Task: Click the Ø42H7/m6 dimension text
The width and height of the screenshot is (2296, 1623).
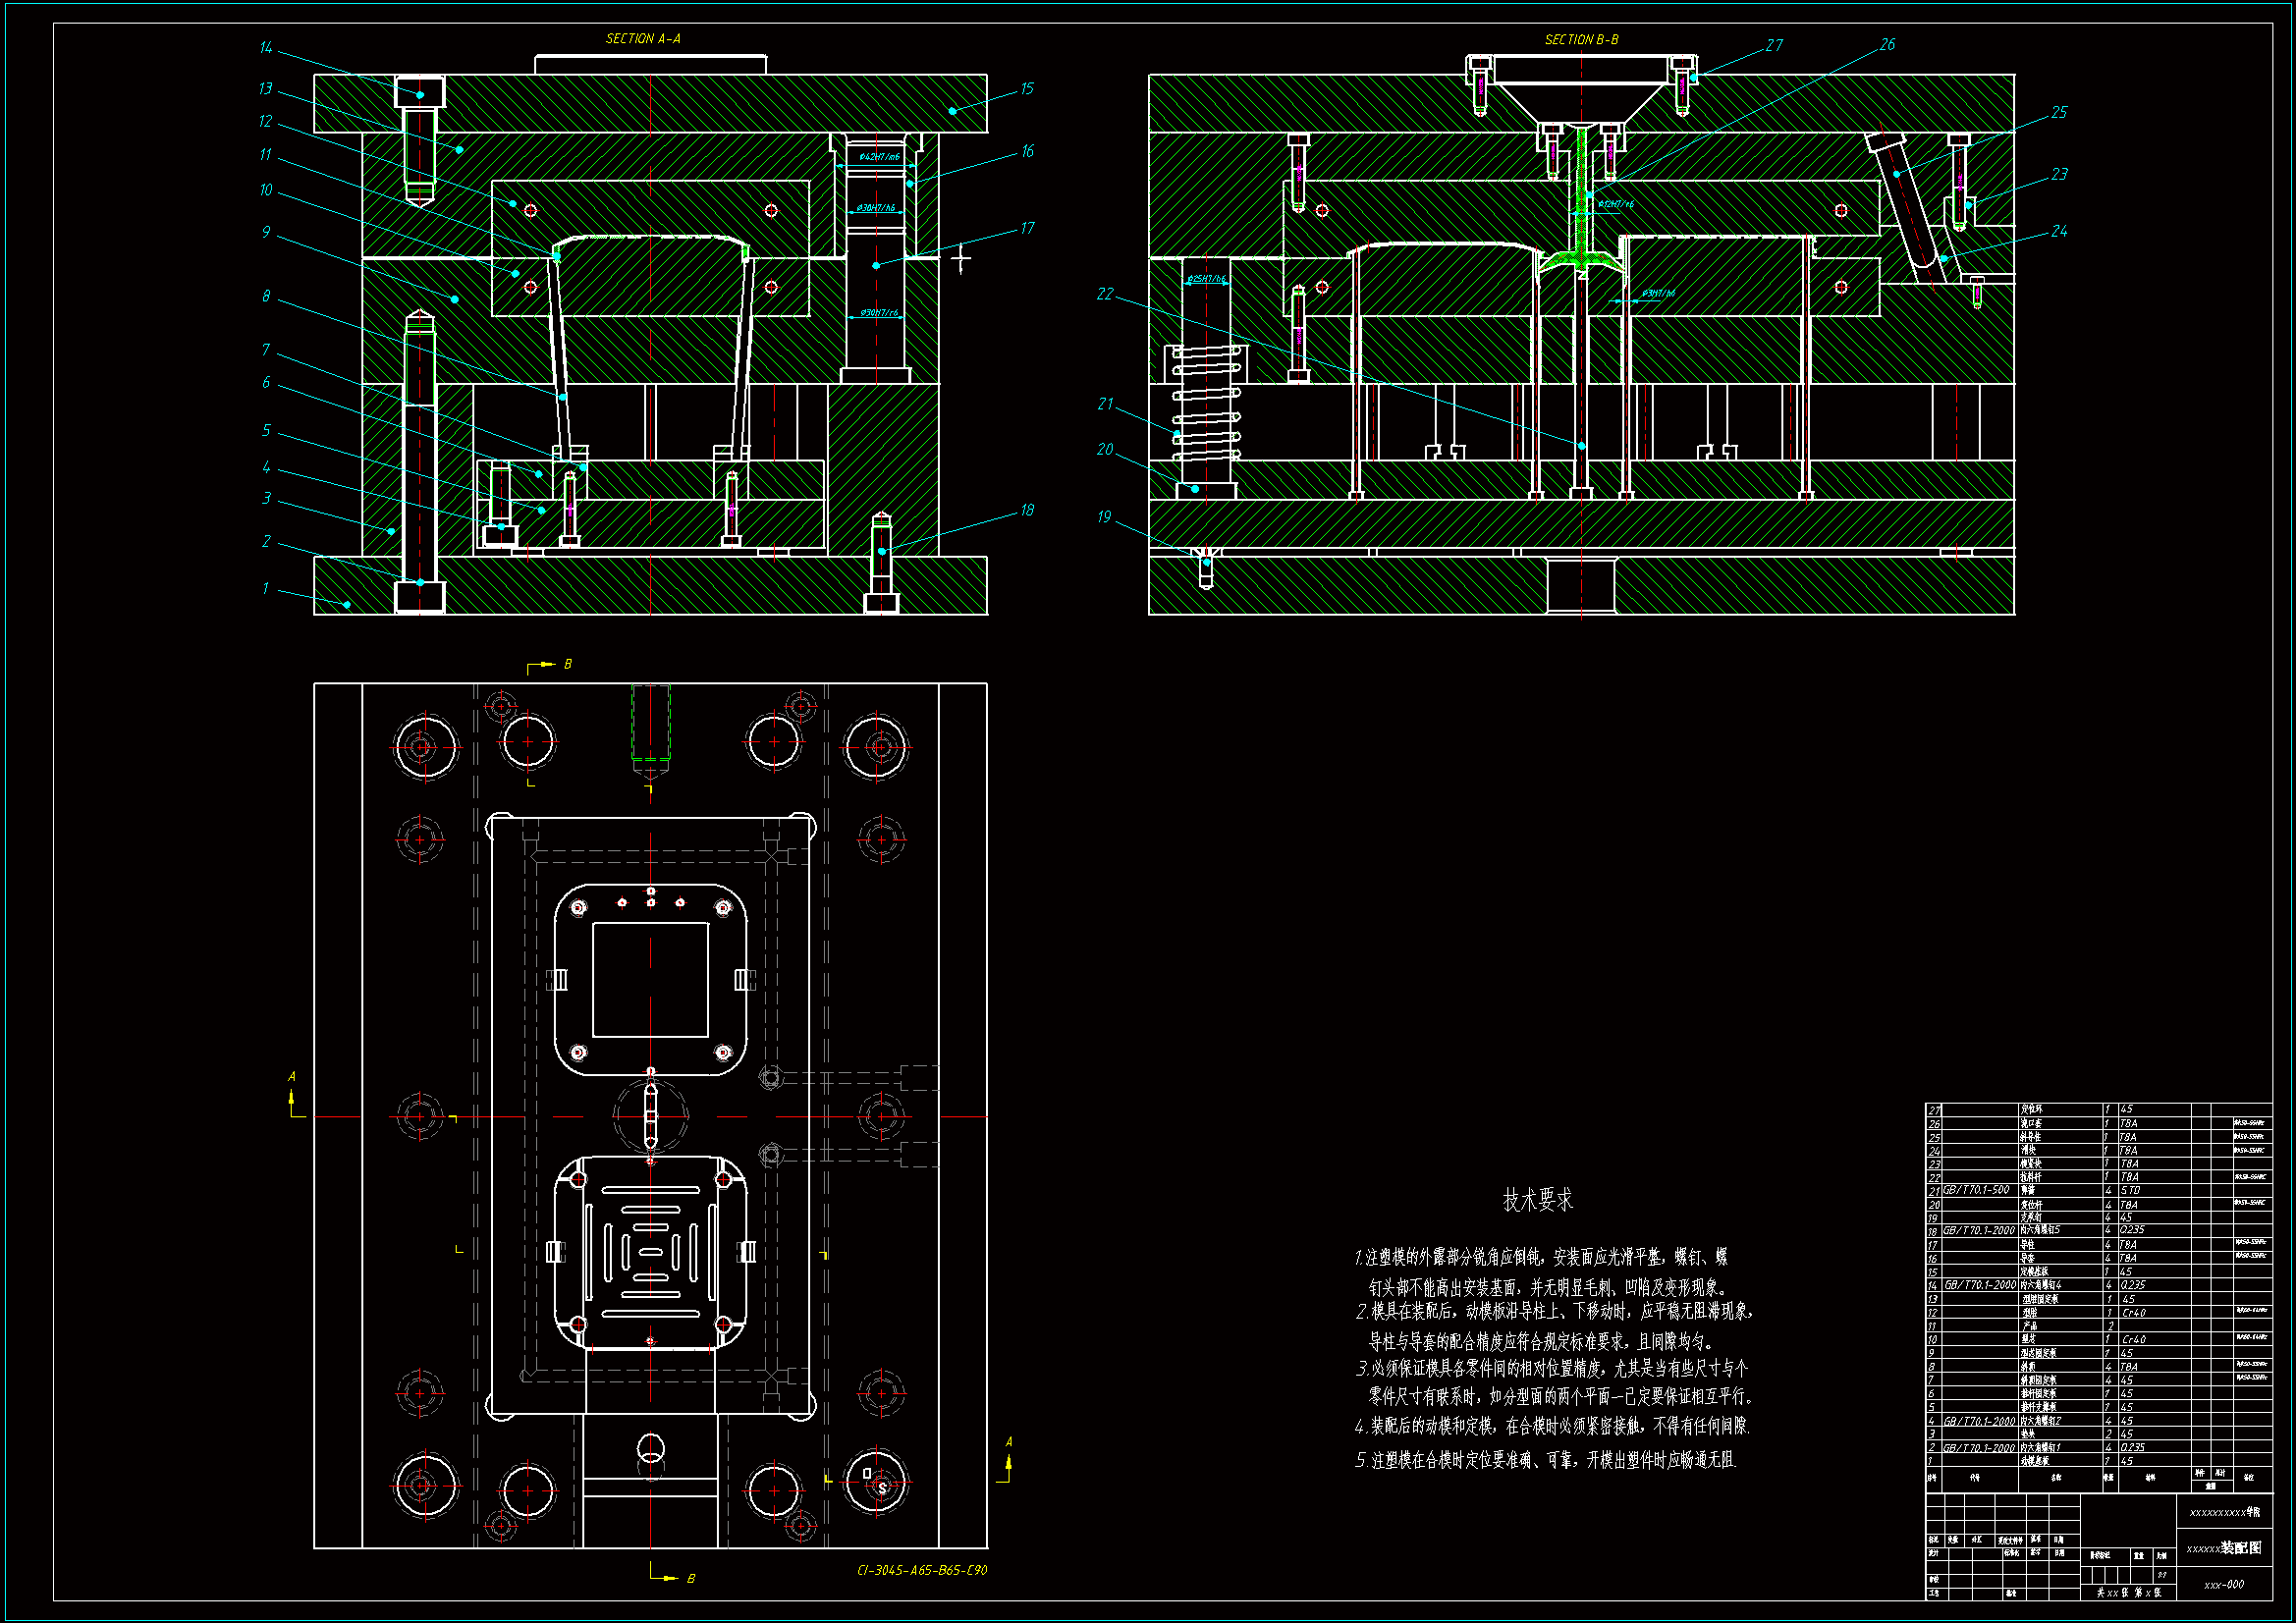Action: click(879, 157)
